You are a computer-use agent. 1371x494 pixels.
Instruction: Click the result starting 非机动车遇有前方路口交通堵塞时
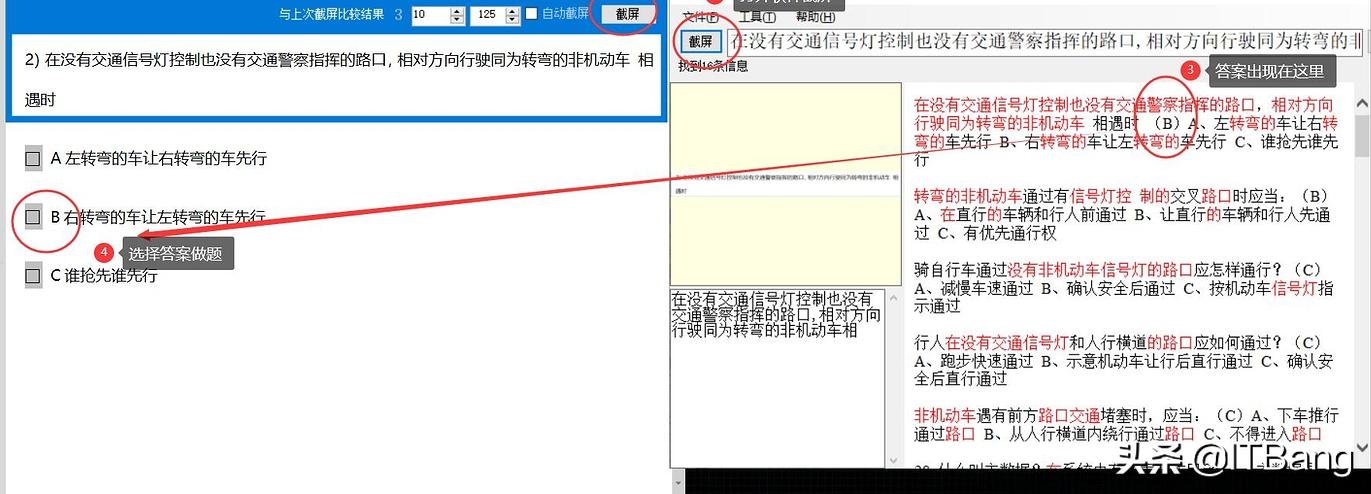click(1126, 424)
